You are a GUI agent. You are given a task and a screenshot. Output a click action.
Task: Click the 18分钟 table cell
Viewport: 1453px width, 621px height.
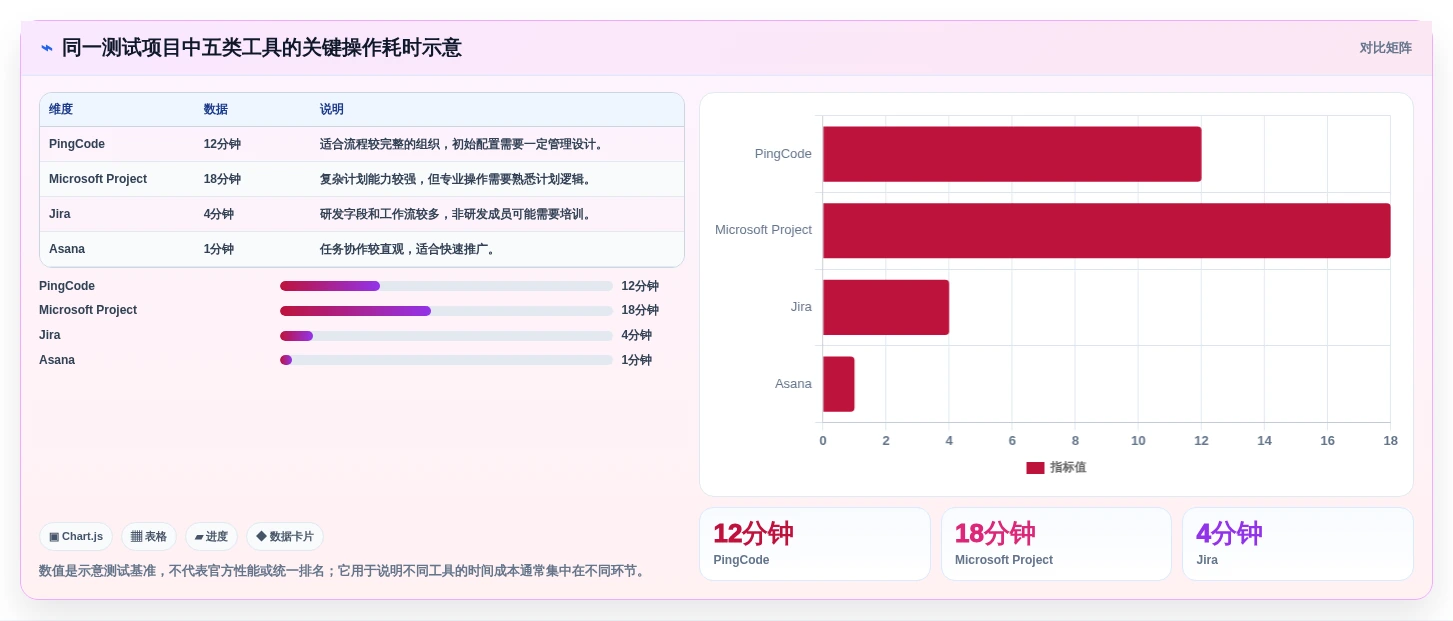(x=222, y=179)
